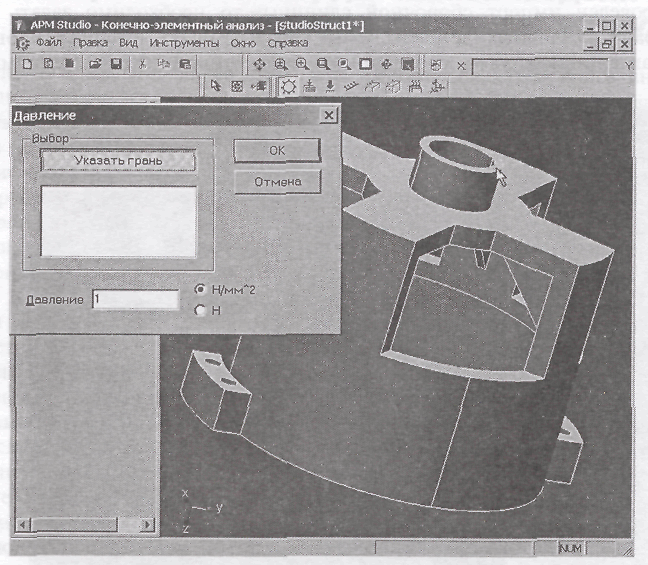Choose the pressure load tool with circle-and-rays icon
Screen dimensions: 648x565
[288, 86]
